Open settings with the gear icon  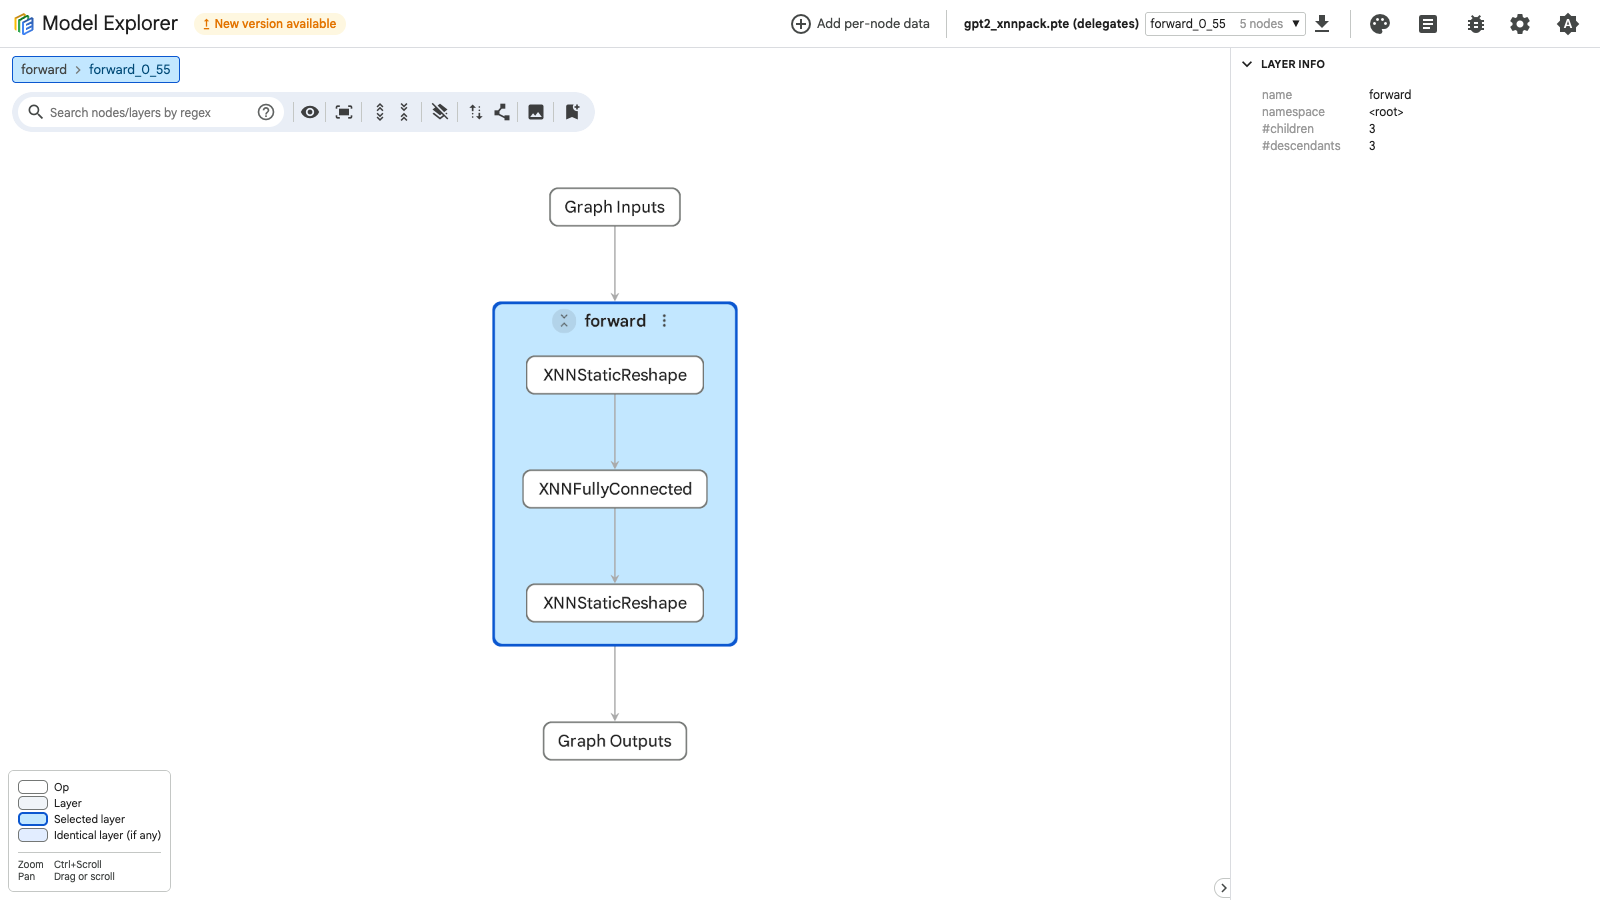click(1520, 24)
